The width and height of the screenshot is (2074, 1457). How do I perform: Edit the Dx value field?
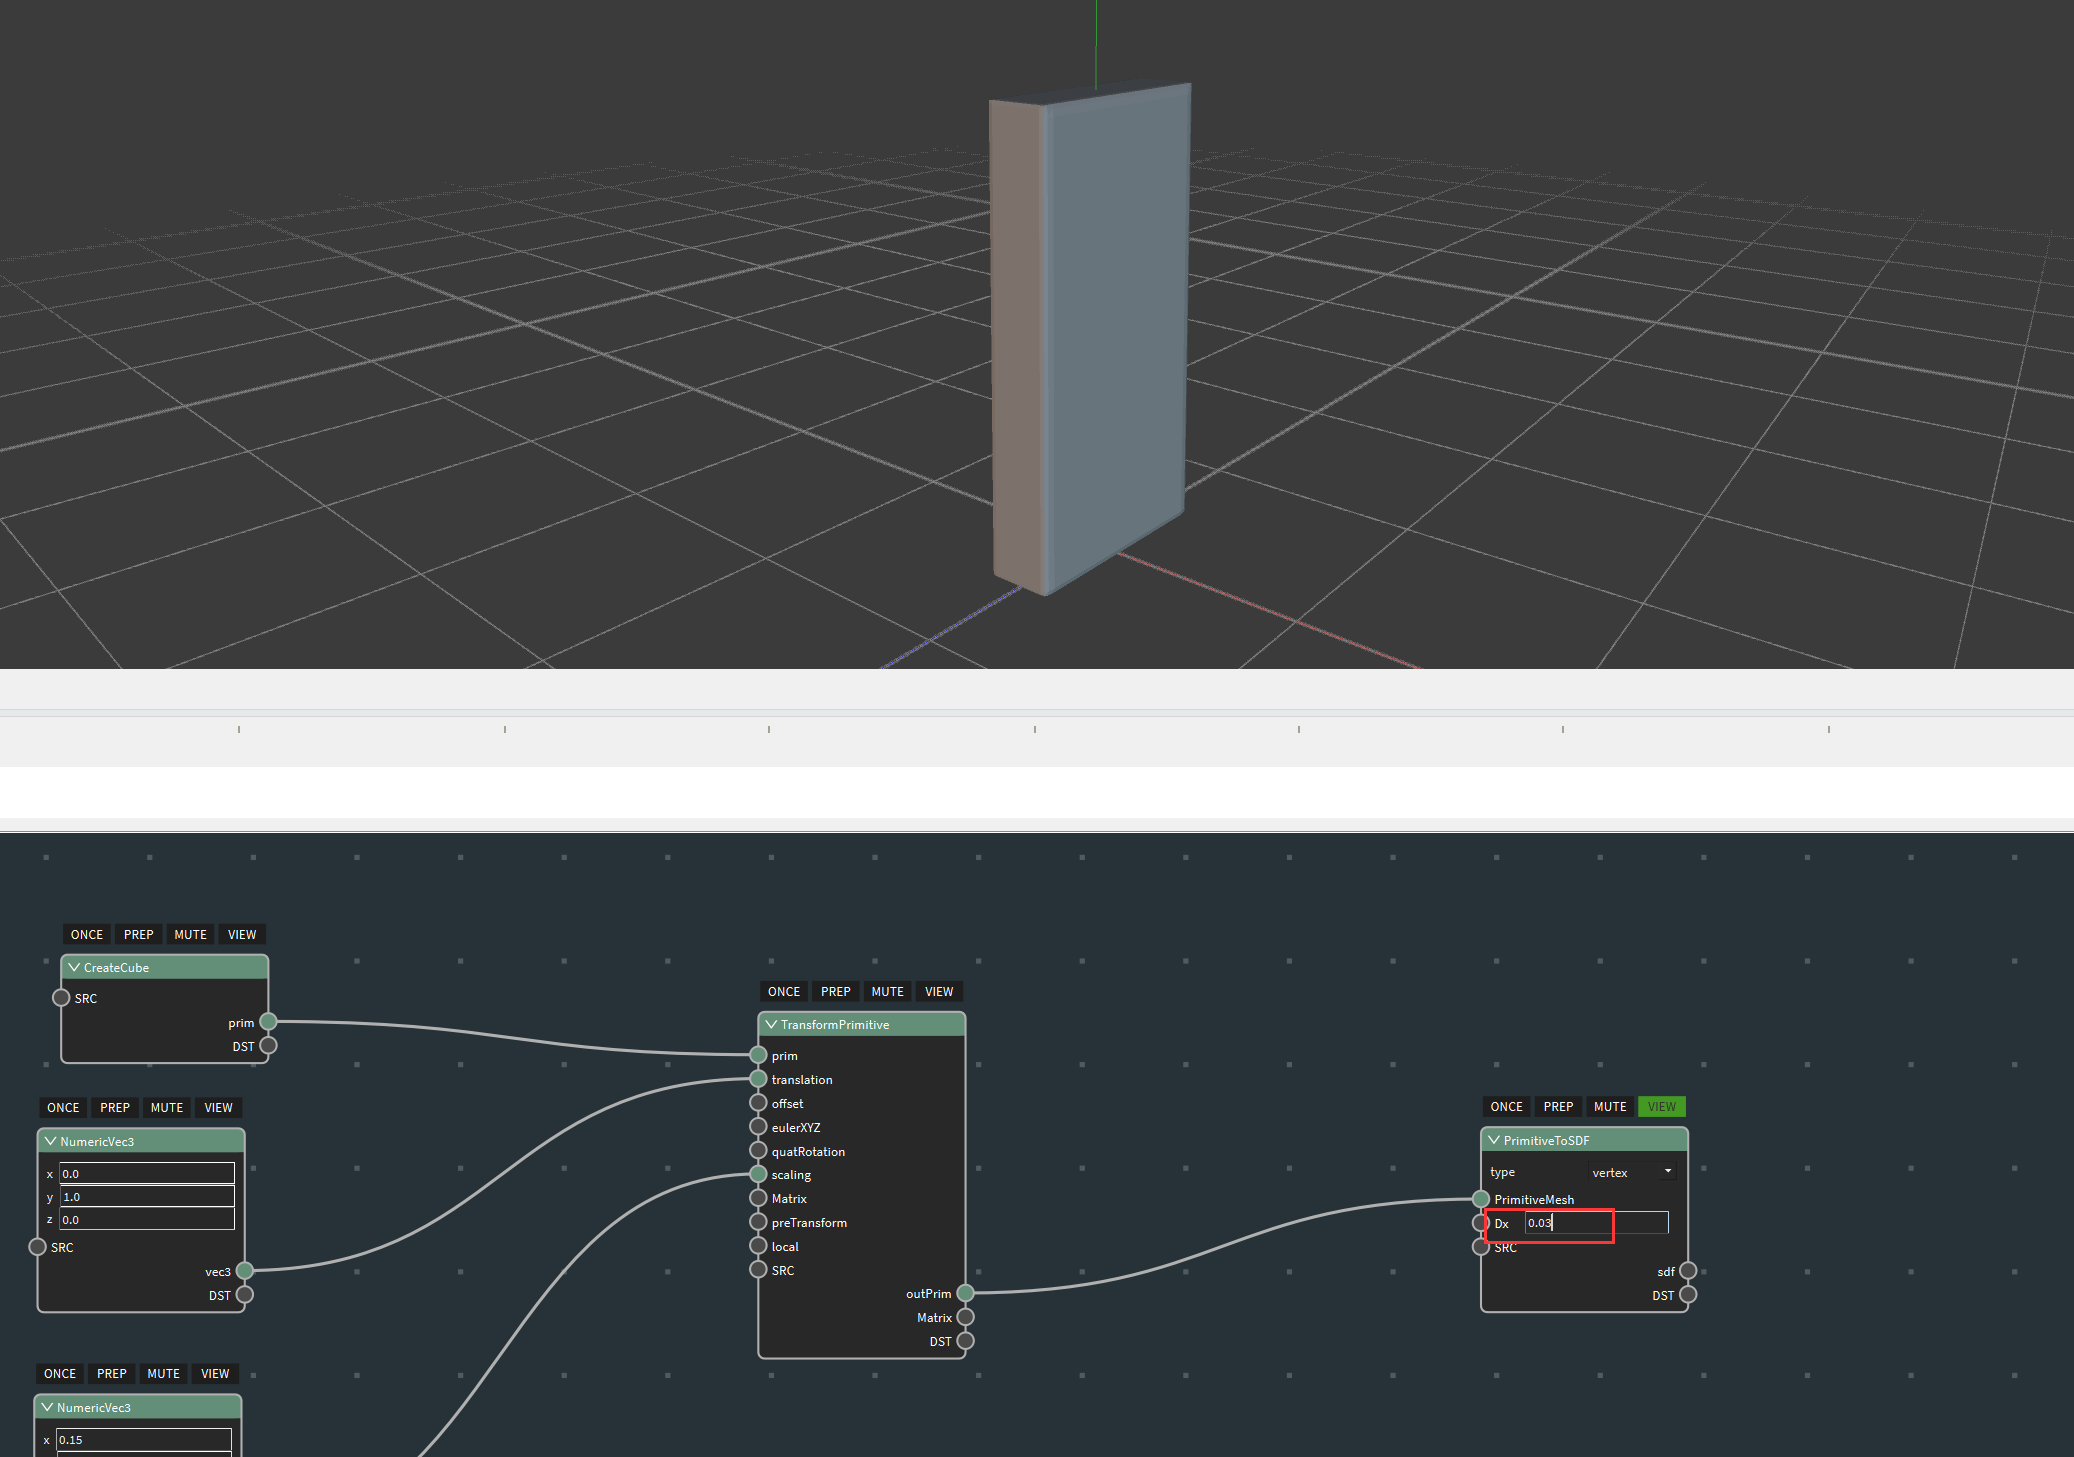[1596, 1223]
